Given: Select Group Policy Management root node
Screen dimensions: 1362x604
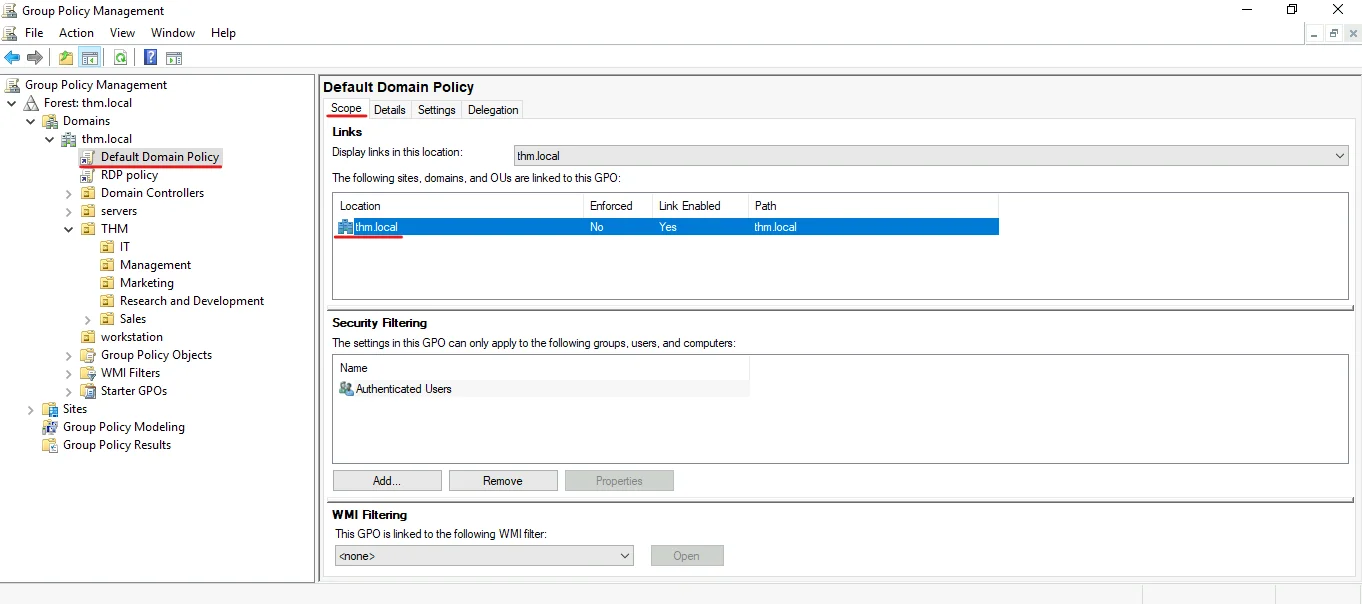Looking at the screenshot, I should 96,85.
